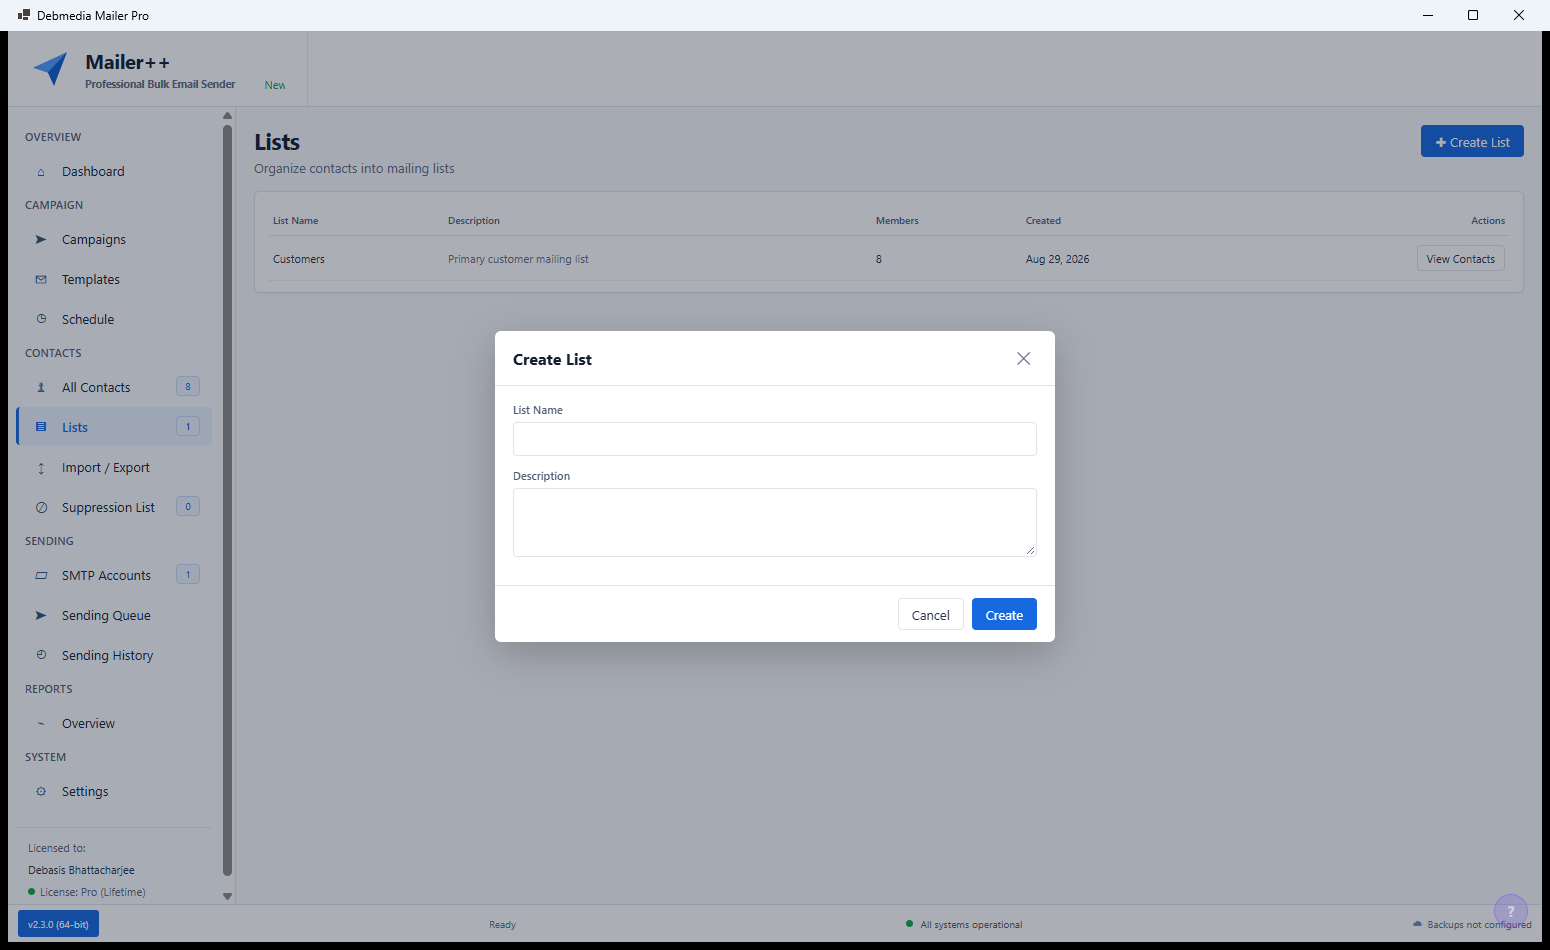Click the Mailer++ paper plane logo
Viewport: 1550px width, 950px height.
(51, 69)
